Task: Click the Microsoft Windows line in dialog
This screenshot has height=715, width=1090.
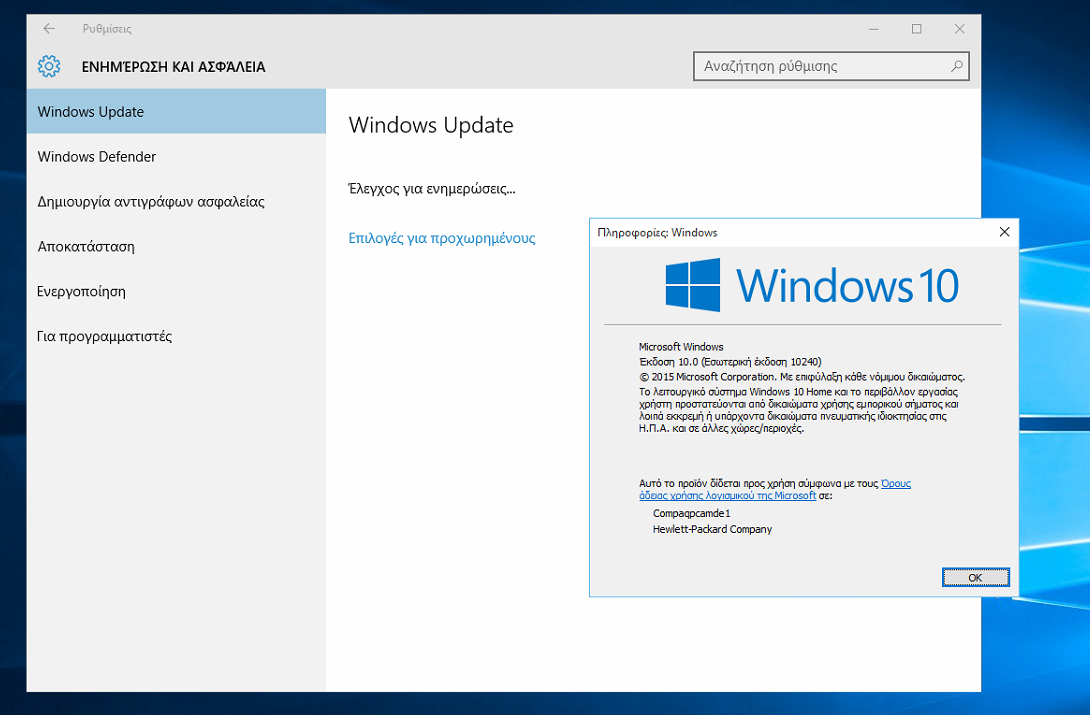Action: point(681,347)
